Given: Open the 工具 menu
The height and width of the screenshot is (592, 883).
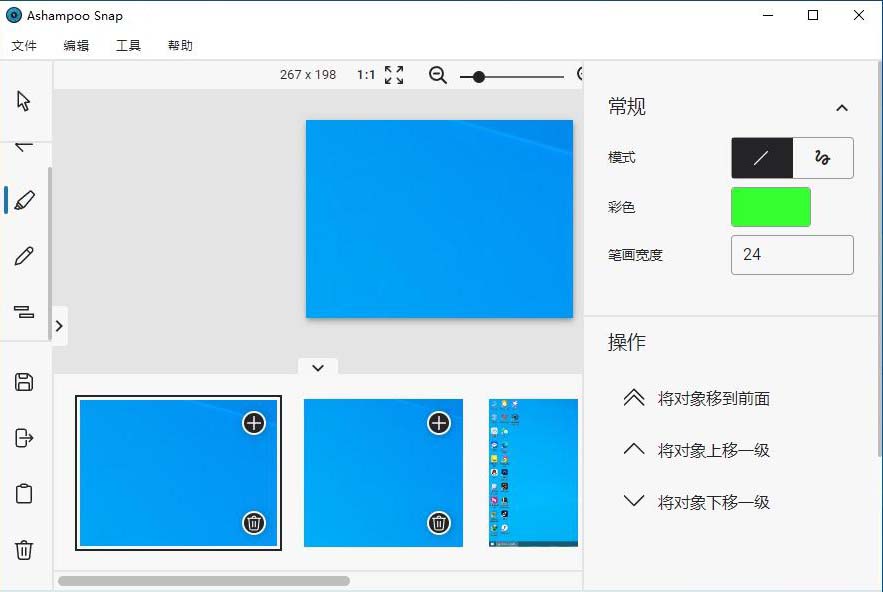Looking at the screenshot, I should tap(128, 46).
